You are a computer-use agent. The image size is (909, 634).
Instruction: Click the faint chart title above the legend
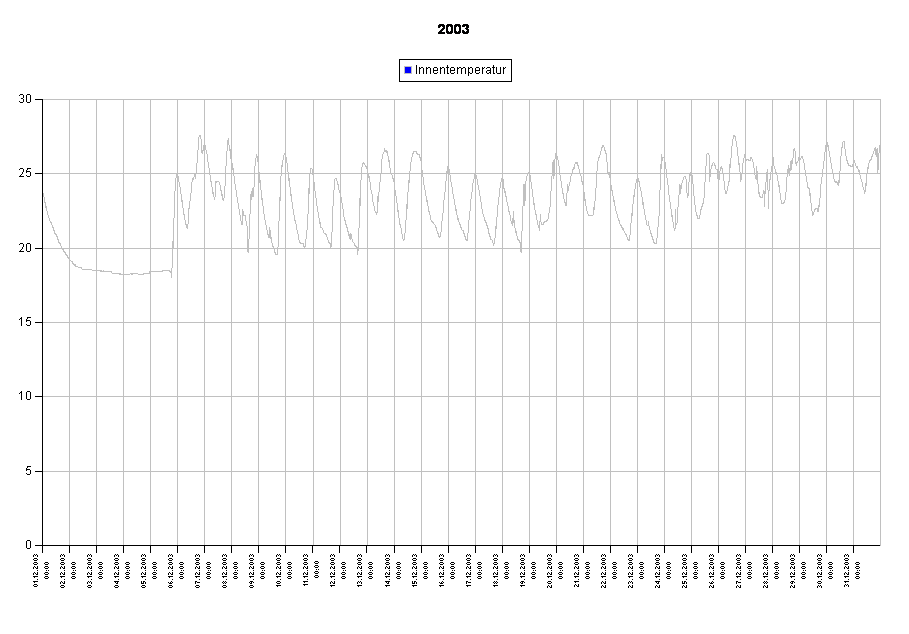pos(455,30)
